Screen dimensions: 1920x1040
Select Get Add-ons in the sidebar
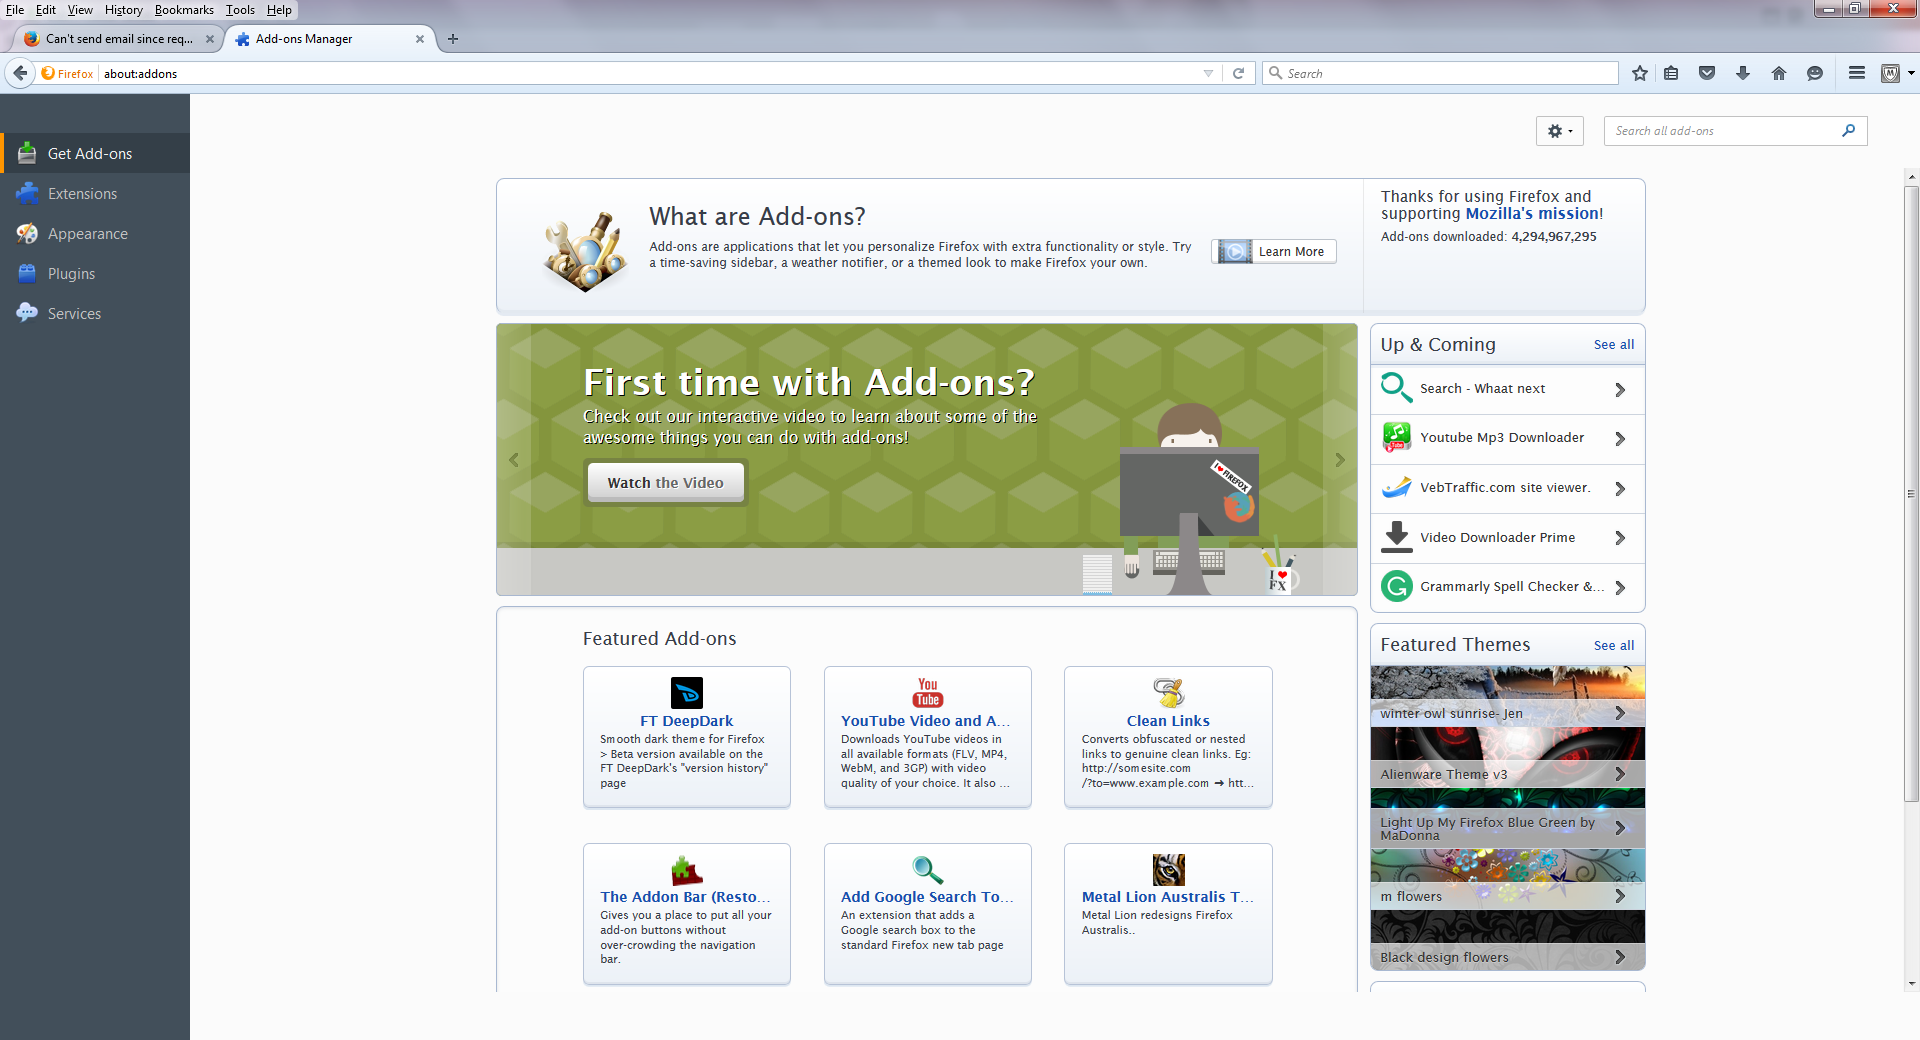tap(95, 153)
